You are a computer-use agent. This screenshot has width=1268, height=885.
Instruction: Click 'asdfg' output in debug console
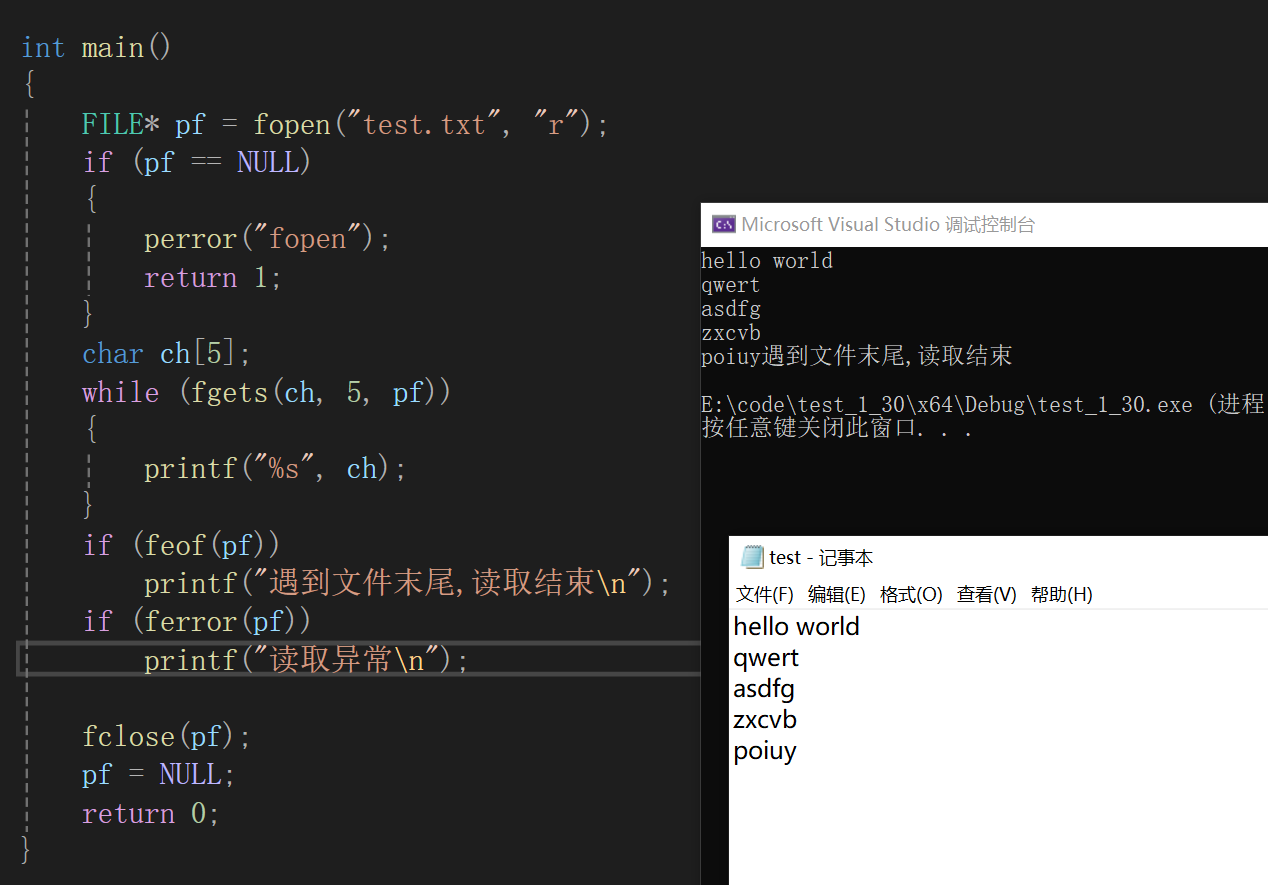pyautogui.click(x=731, y=309)
